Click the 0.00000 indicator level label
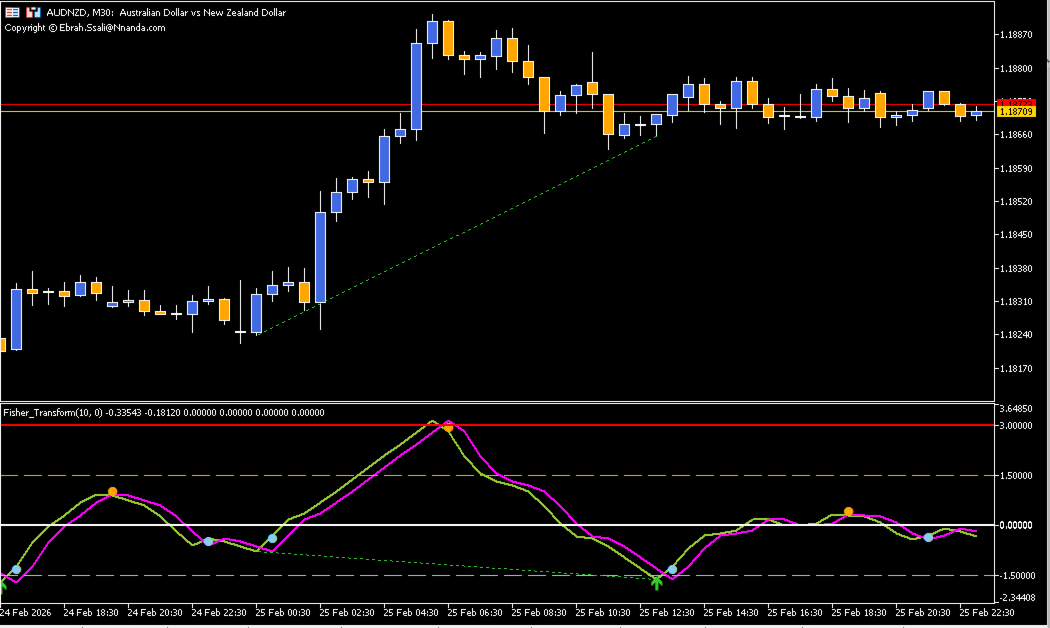The width and height of the screenshot is (1050, 628). [1015, 526]
